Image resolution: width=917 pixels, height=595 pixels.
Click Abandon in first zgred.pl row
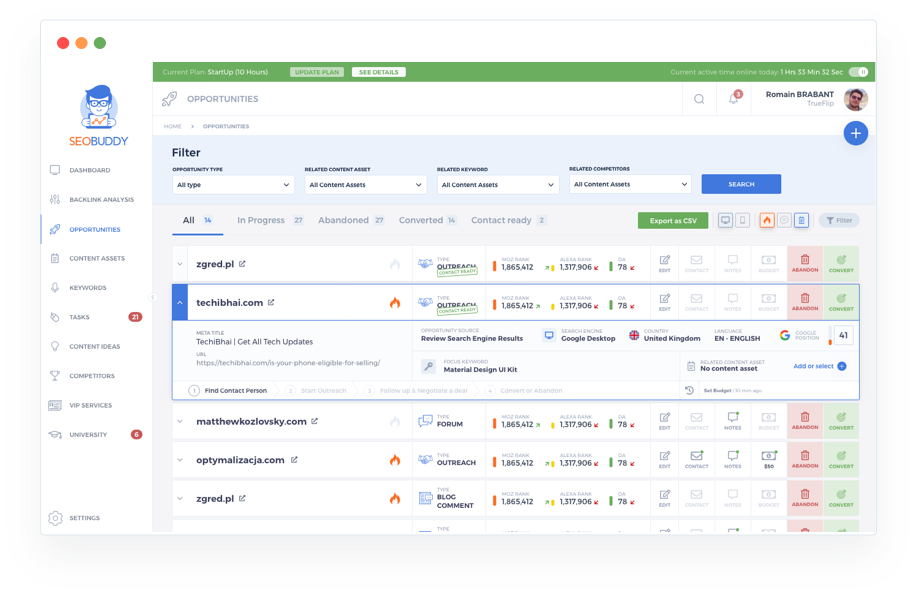click(x=805, y=264)
